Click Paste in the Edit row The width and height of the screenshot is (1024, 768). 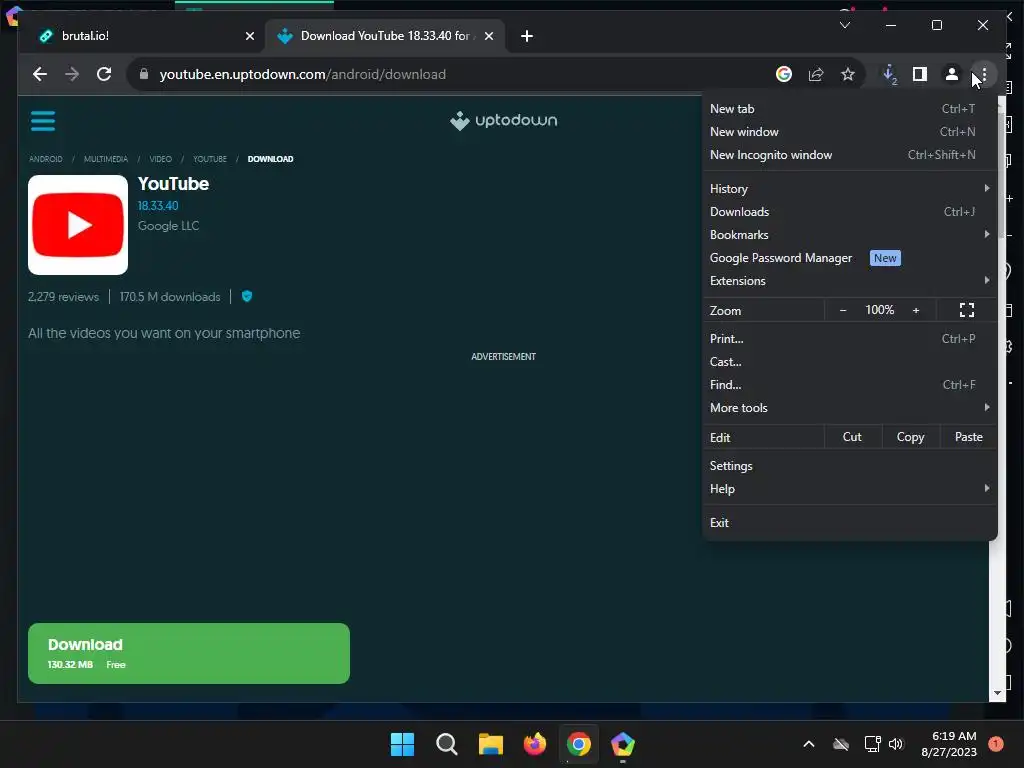click(x=968, y=437)
